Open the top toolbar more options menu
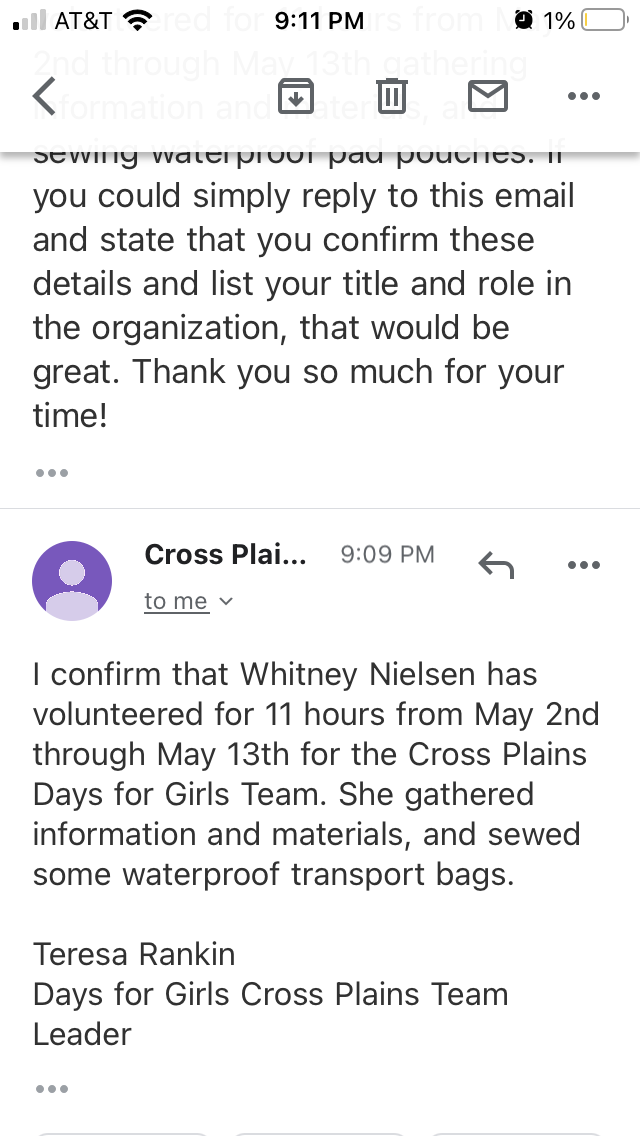The height and width of the screenshot is (1136, 640). click(583, 97)
